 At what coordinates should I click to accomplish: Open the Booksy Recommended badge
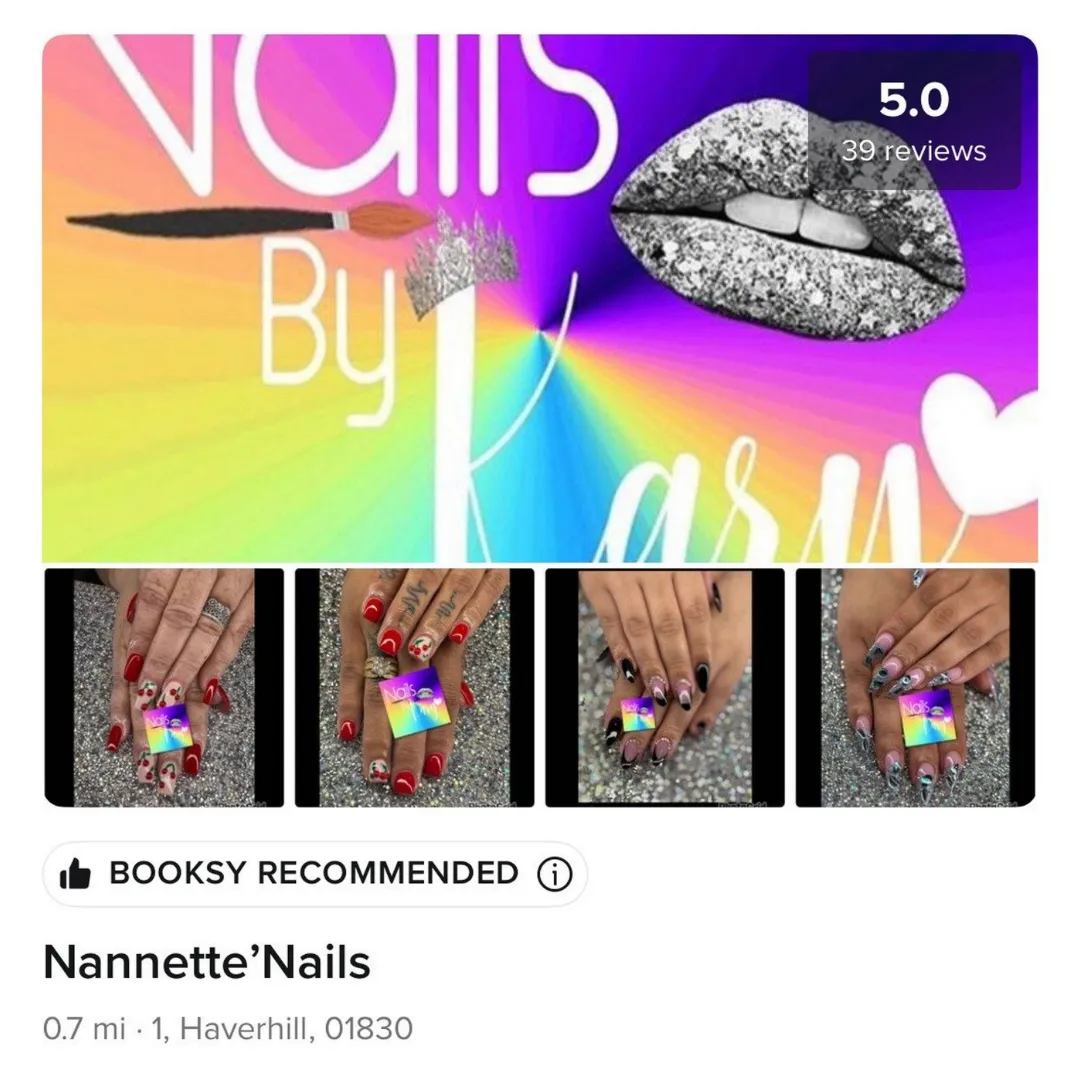coord(315,873)
